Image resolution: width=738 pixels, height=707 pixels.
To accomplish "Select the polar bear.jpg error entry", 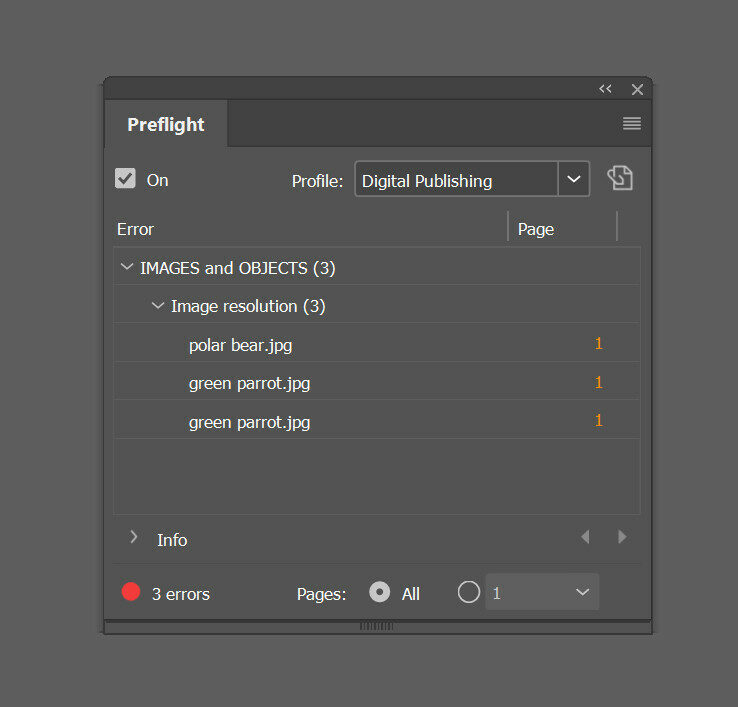I will [x=240, y=345].
